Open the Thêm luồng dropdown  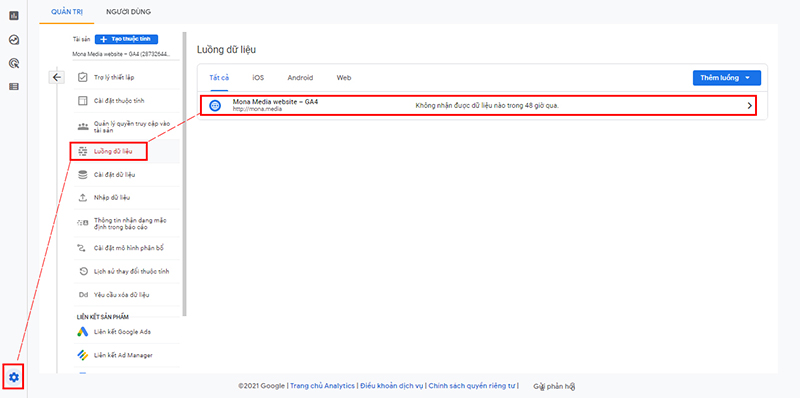pyautogui.click(x=727, y=78)
